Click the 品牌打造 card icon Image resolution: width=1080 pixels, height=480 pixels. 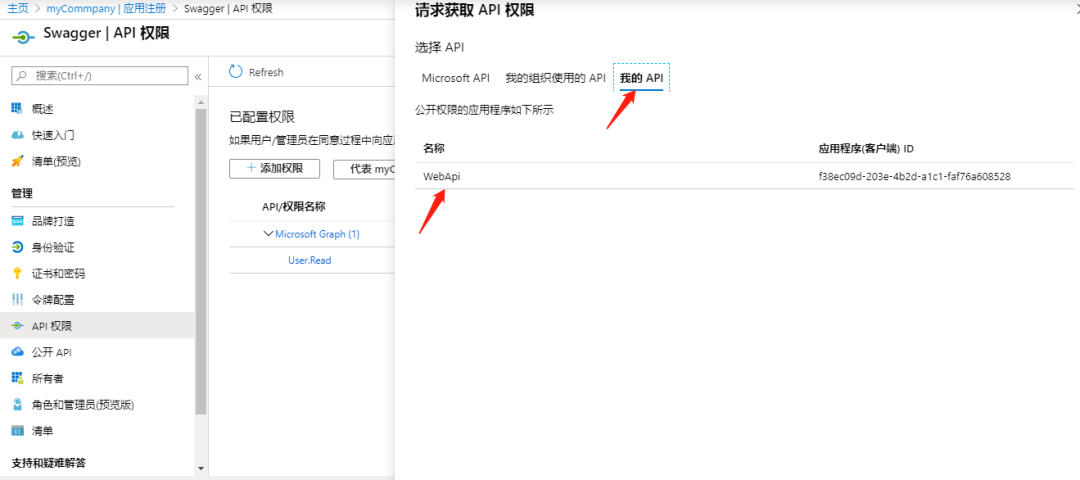tap(17, 221)
